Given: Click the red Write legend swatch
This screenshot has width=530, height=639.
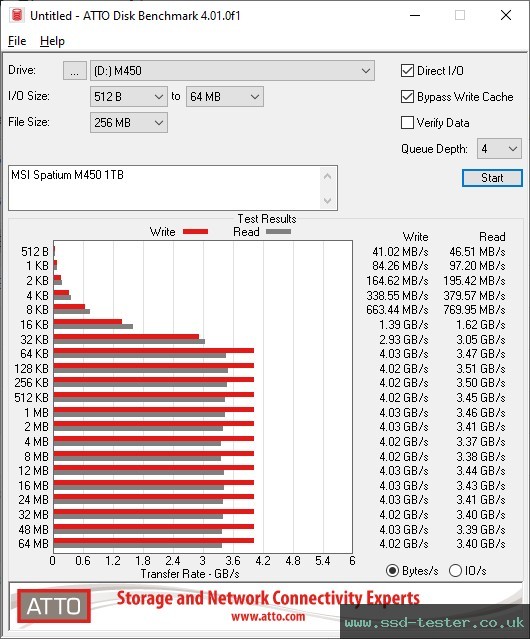Looking at the screenshot, I should click(196, 232).
